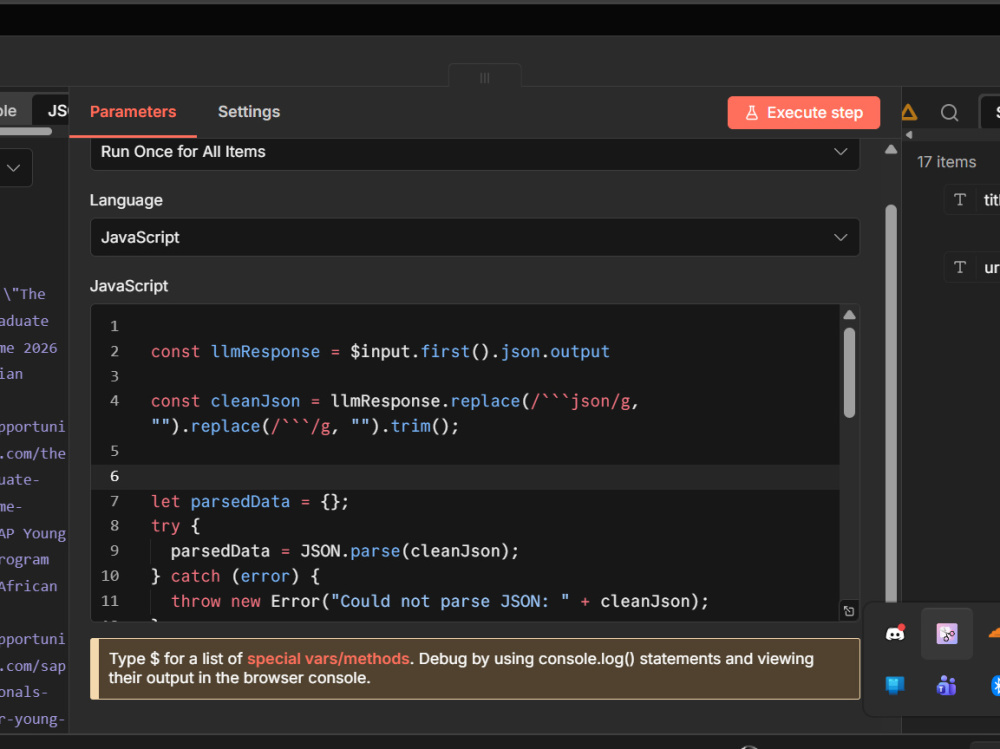Open Microsoft Teams tray icon
Image resolution: width=1000 pixels, height=749 pixels.
click(x=946, y=685)
